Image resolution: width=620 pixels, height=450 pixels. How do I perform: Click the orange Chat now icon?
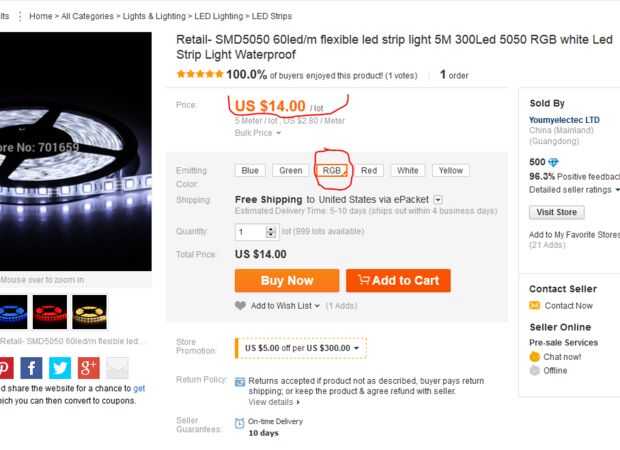[x=535, y=356]
